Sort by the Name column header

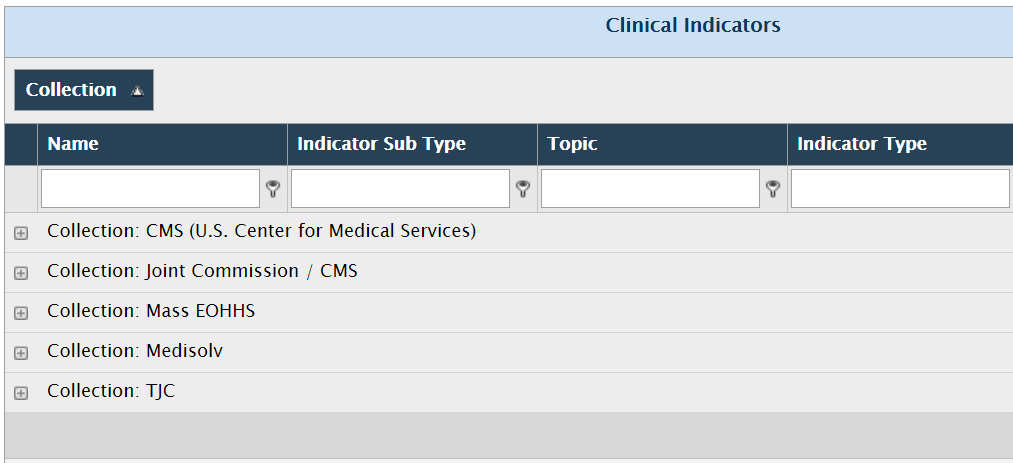click(x=73, y=143)
